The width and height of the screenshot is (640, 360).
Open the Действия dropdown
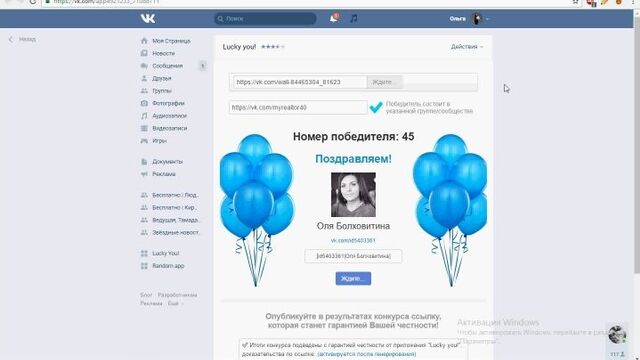467,47
